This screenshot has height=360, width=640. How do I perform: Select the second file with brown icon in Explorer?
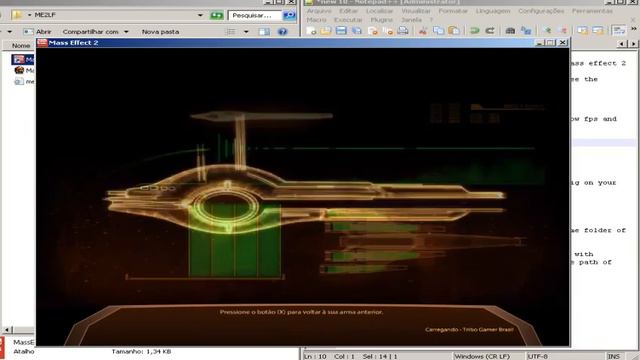pyautogui.click(x=24, y=70)
